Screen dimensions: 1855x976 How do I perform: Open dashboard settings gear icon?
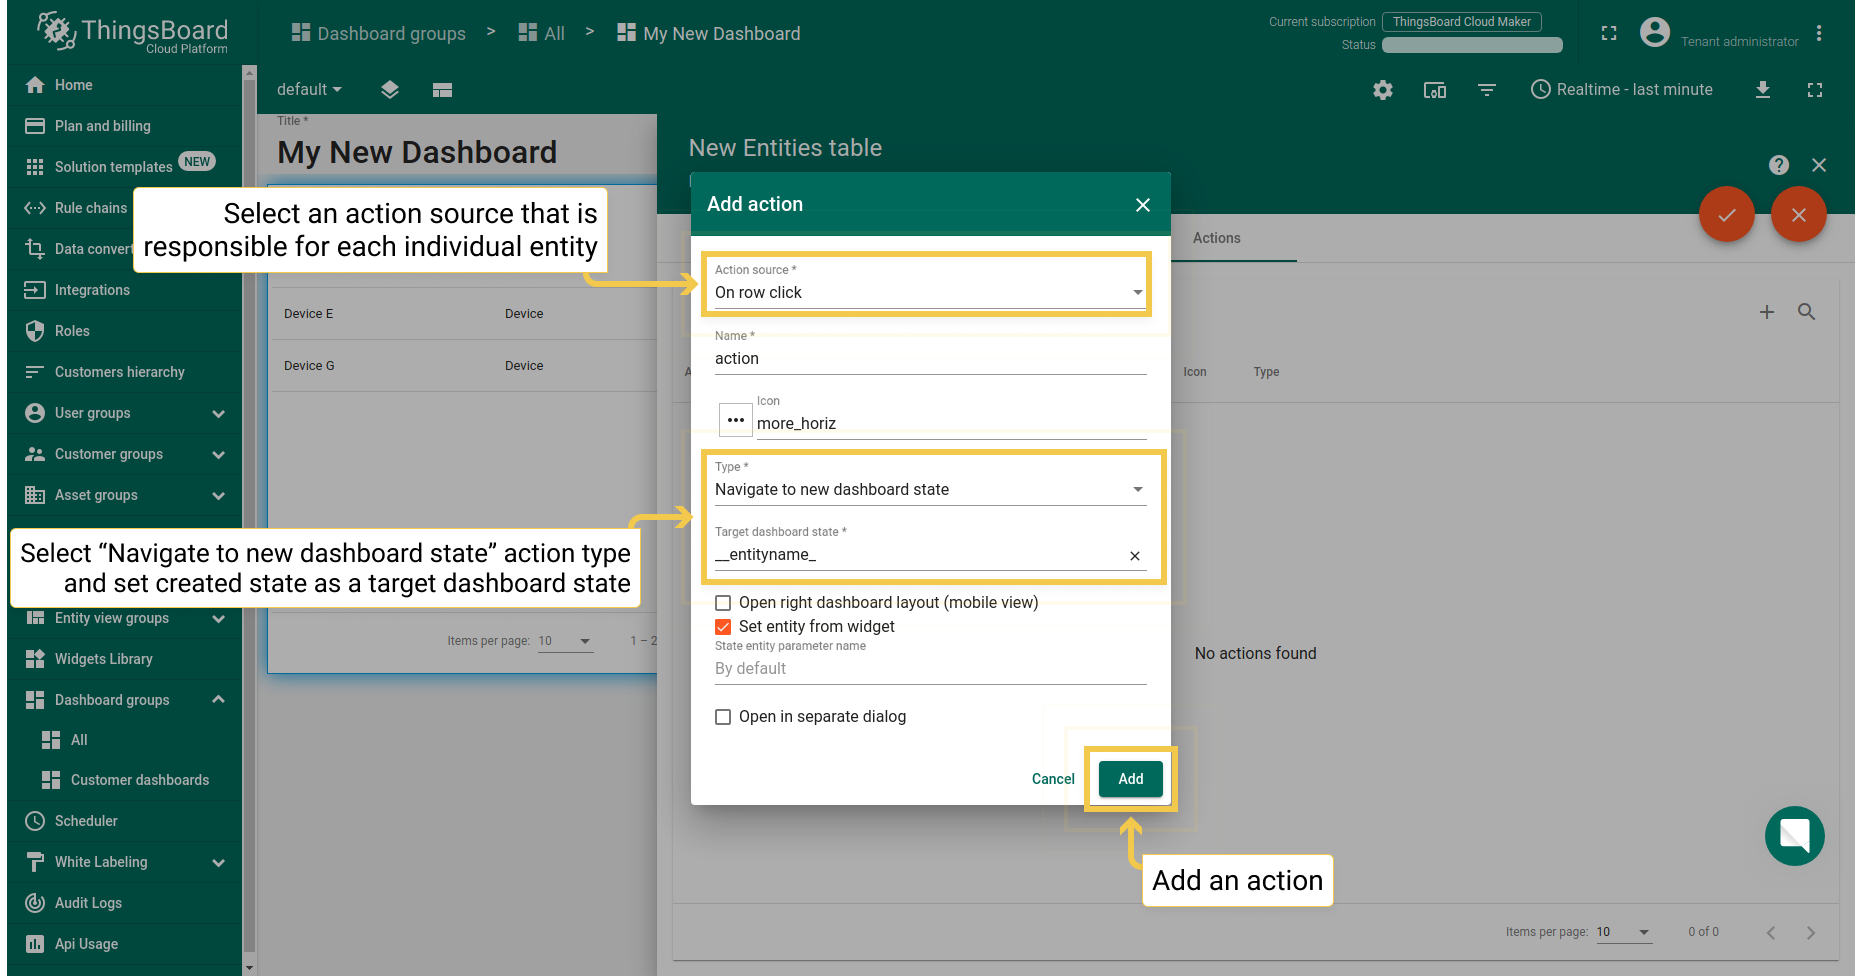[x=1383, y=90]
